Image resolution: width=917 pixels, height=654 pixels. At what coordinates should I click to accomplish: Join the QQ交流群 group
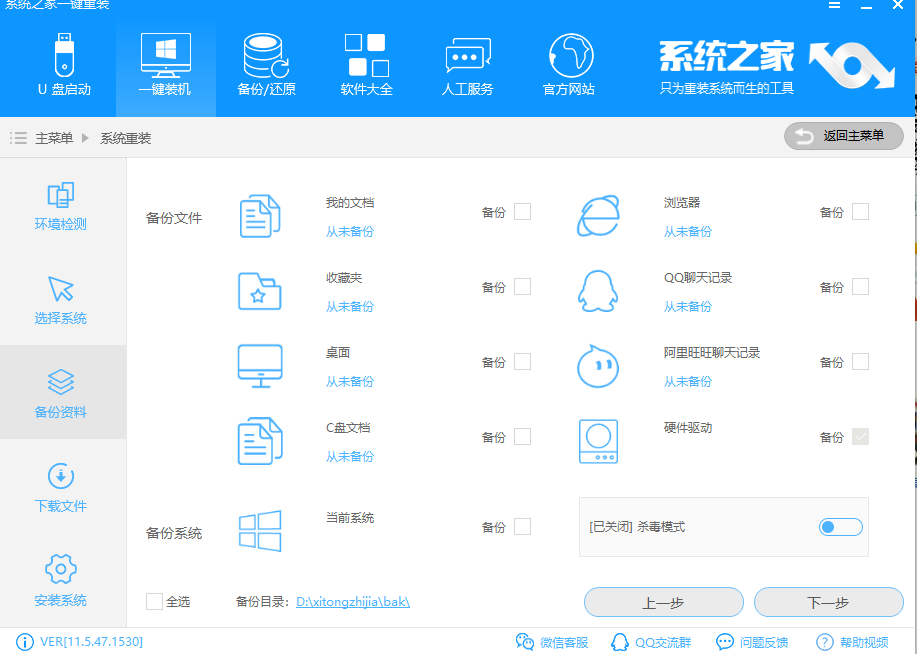tap(651, 643)
